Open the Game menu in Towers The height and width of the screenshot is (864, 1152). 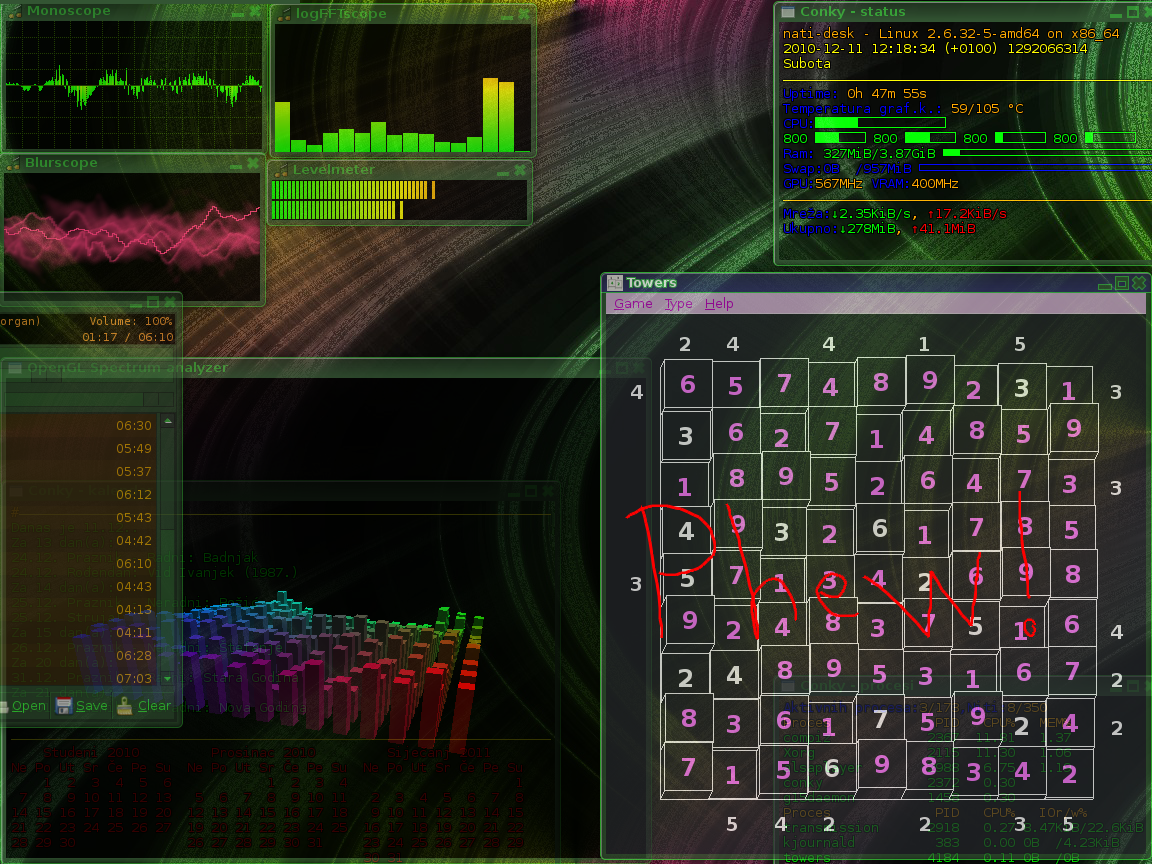(633, 304)
